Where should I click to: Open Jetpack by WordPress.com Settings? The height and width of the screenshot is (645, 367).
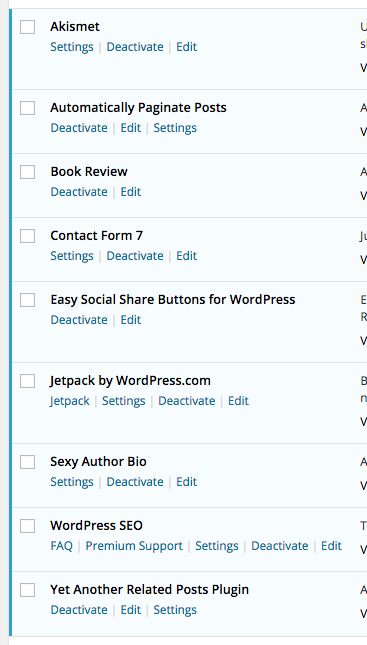(x=124, y=401)
